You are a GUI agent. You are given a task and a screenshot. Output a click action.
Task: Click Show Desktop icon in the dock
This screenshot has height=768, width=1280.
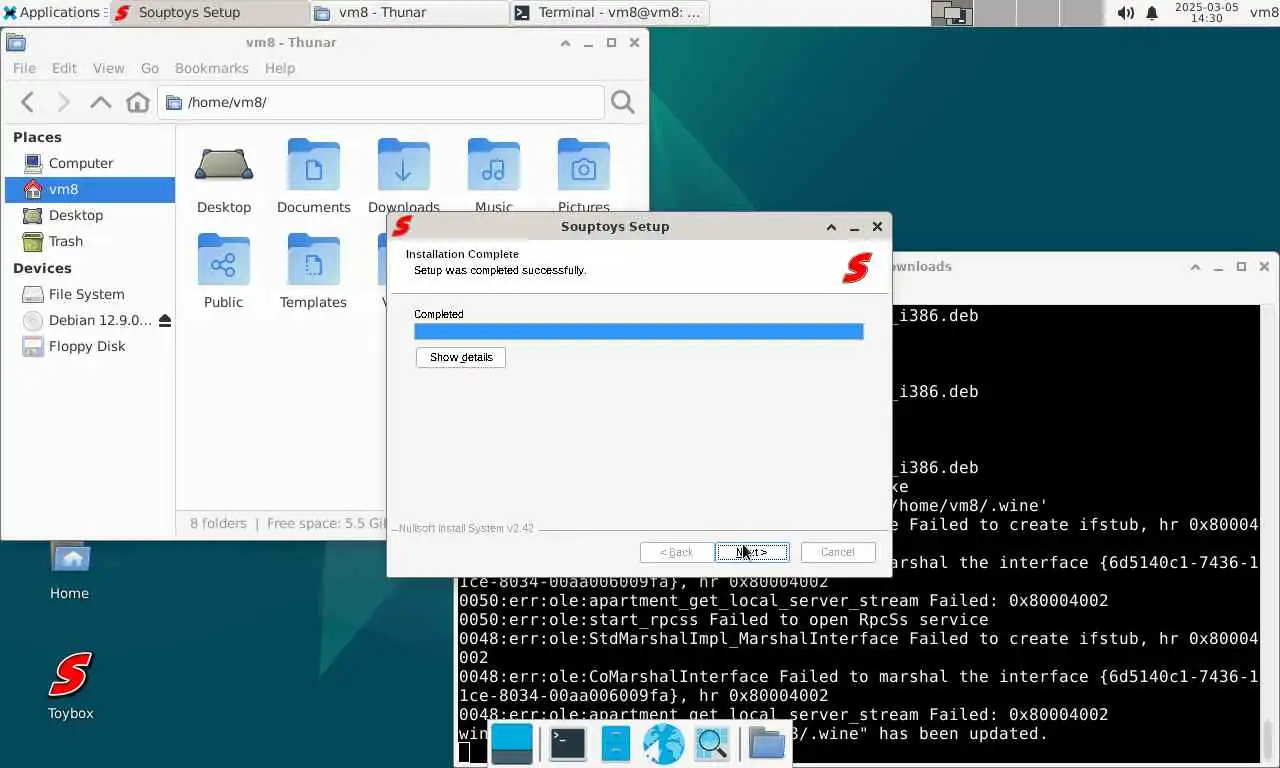(512, 743)
